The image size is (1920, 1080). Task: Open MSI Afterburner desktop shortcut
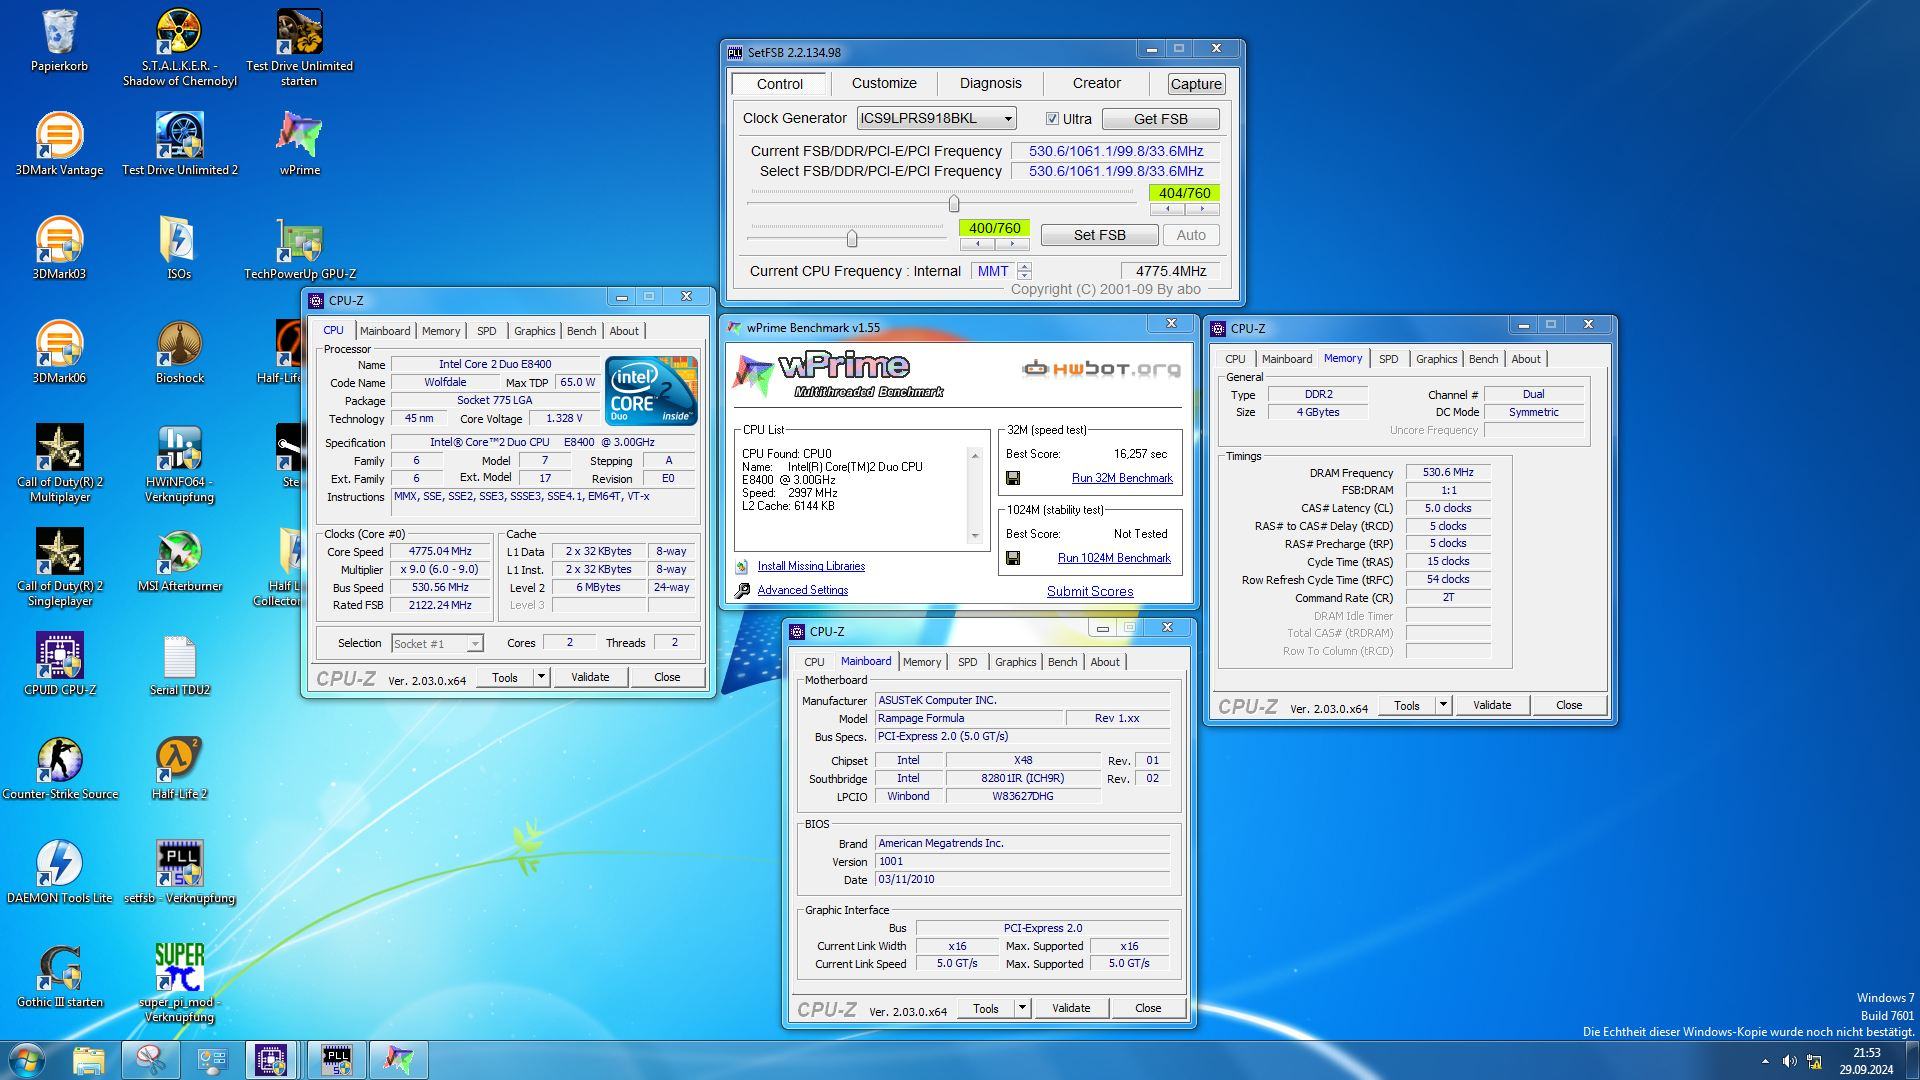[180, 553]
